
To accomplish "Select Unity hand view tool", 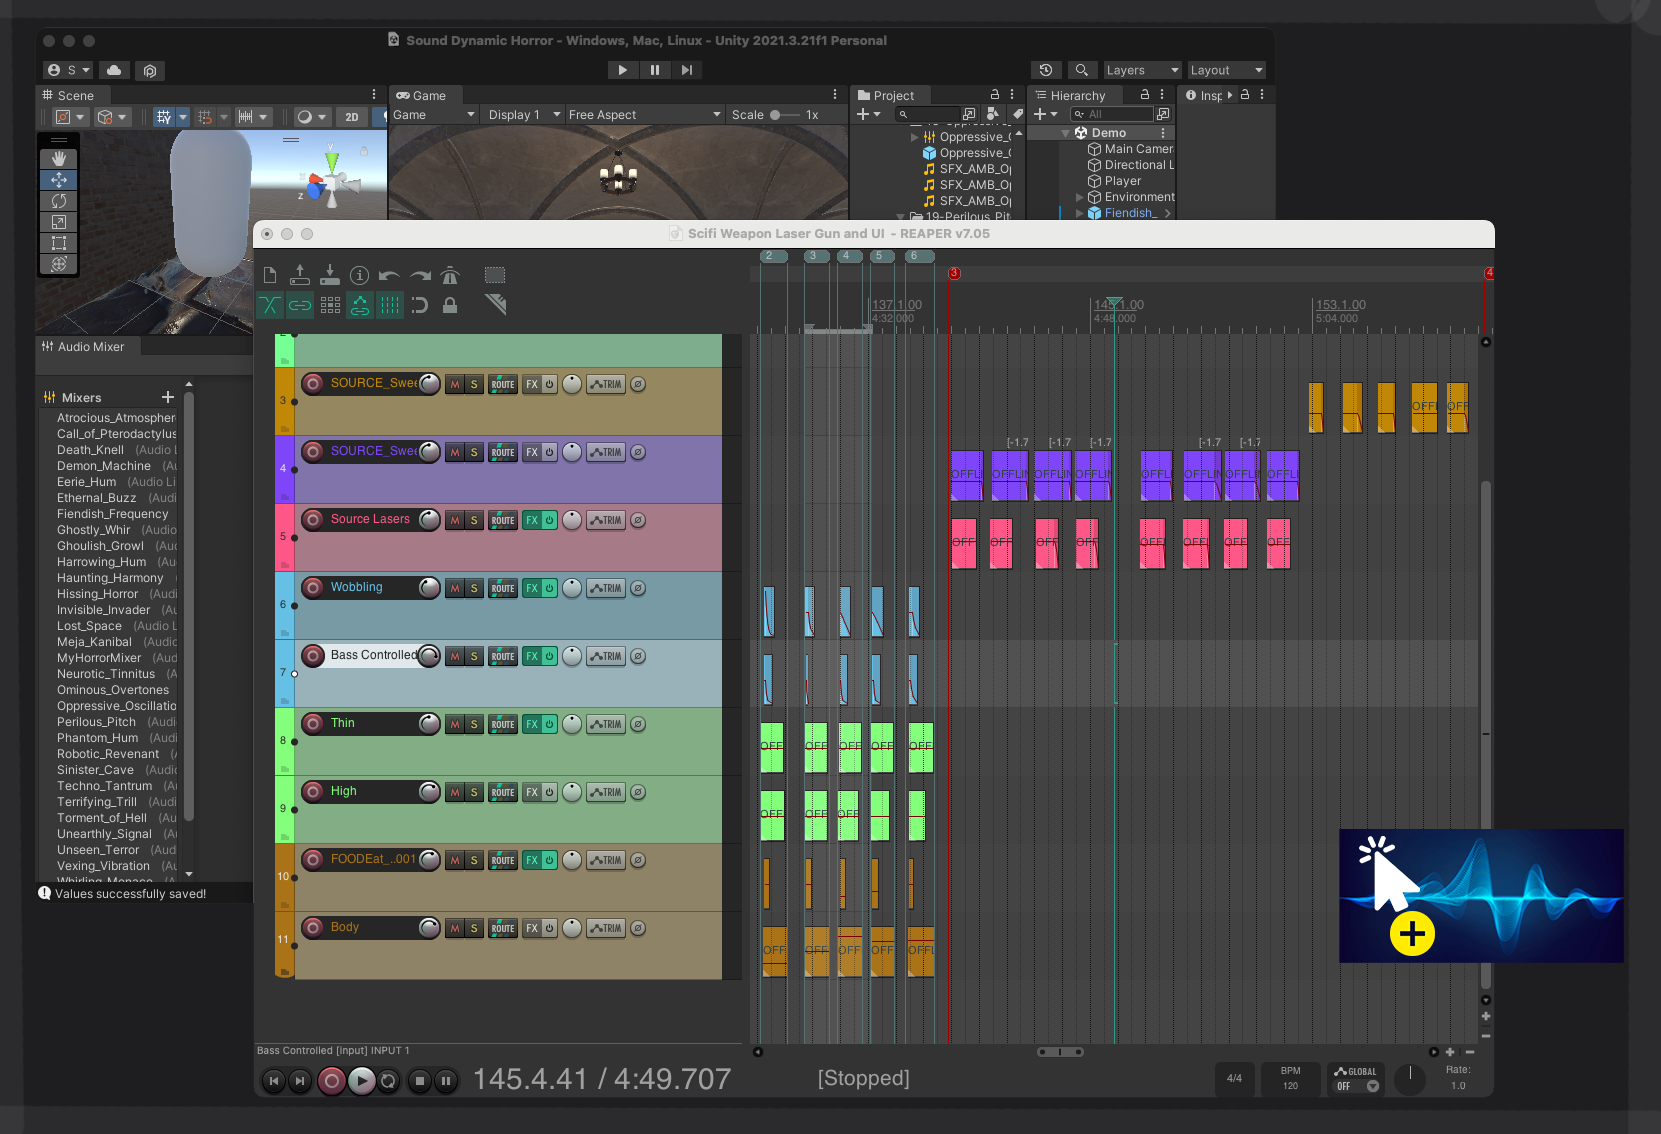I will [x=59, y=159].
